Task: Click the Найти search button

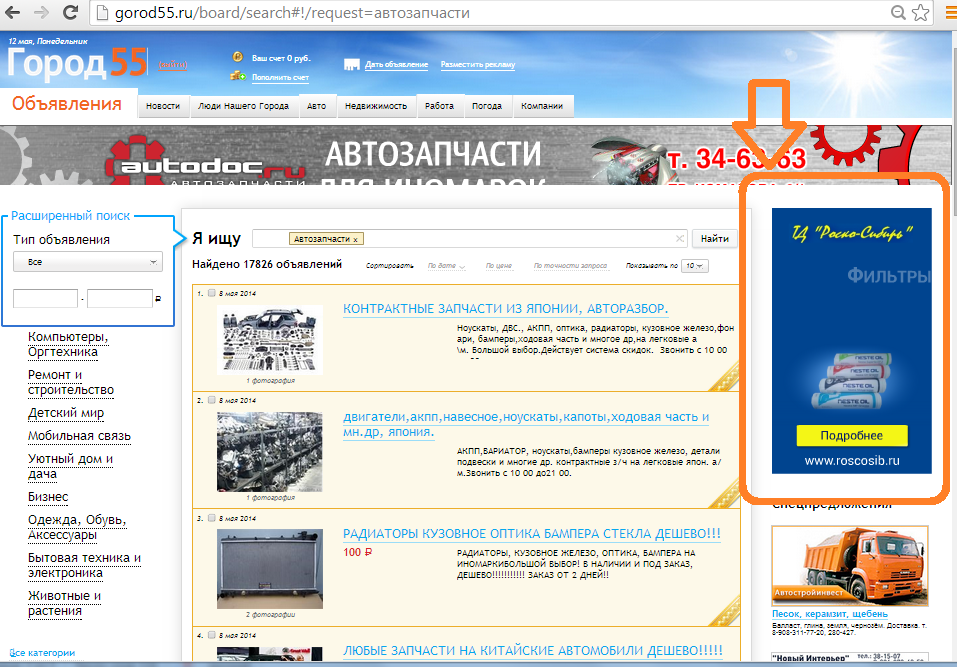Action: tap(715, 239)
